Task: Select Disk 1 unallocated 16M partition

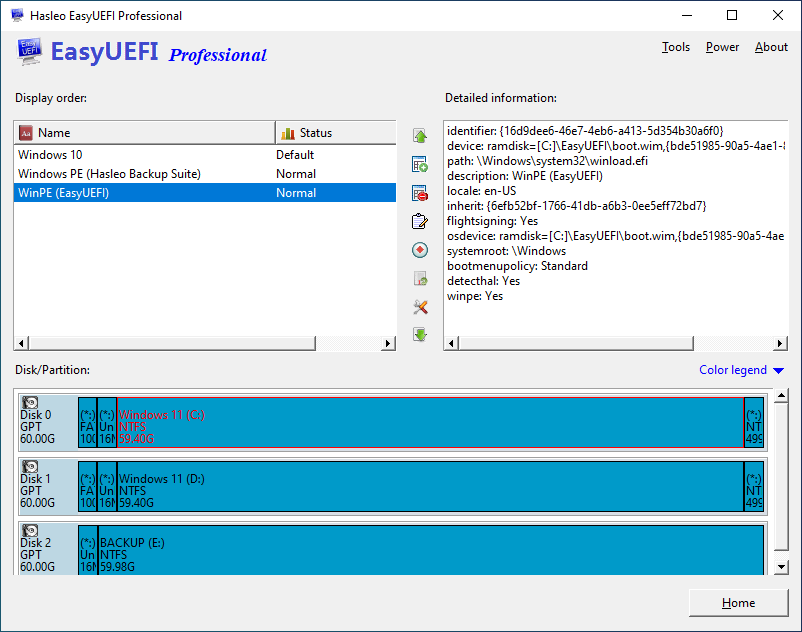Action: pos(107,487)
